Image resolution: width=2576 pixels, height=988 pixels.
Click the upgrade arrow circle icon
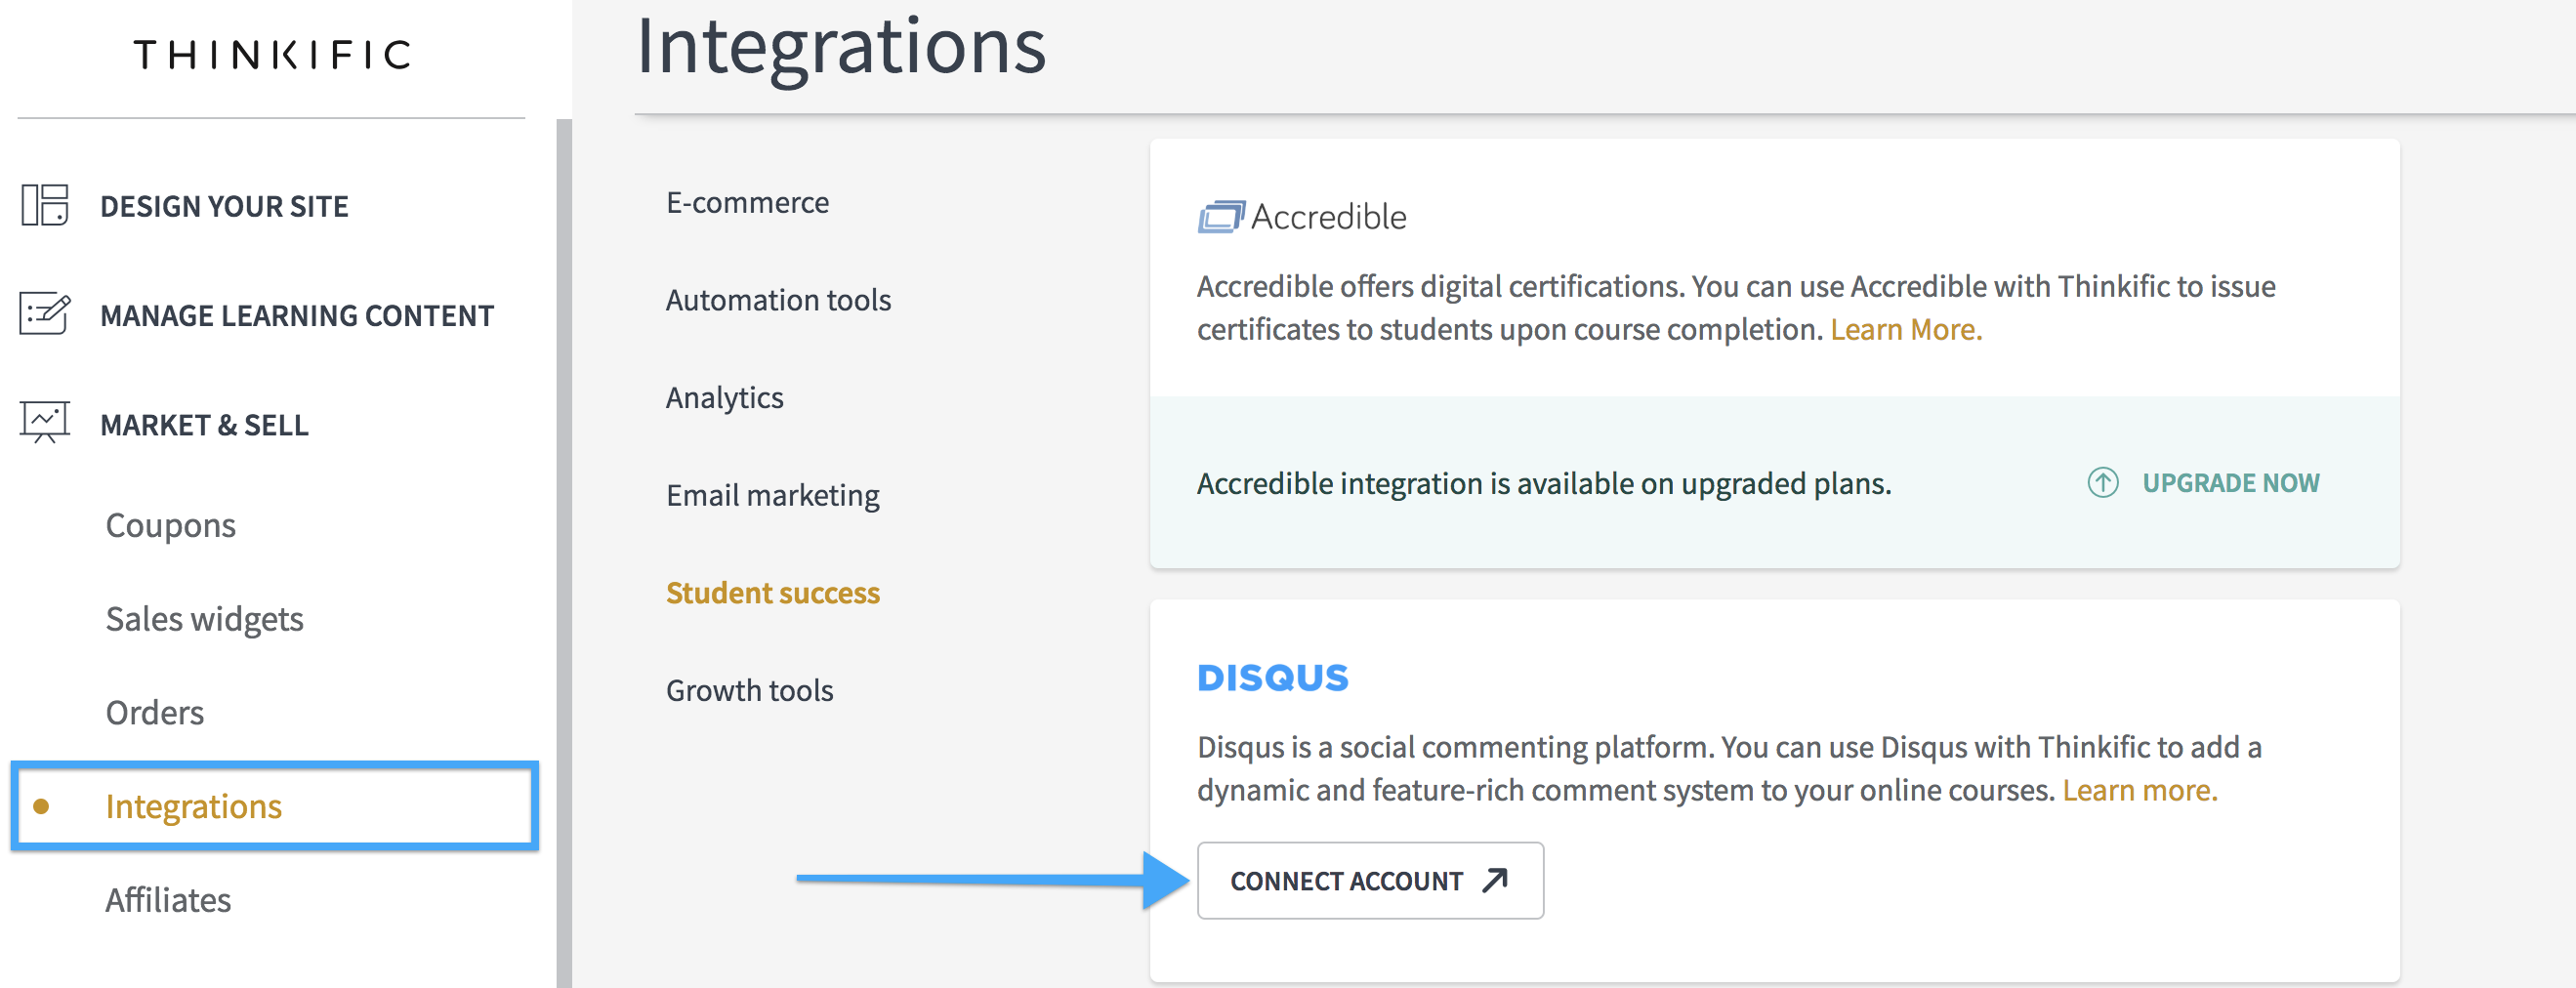2103,483
